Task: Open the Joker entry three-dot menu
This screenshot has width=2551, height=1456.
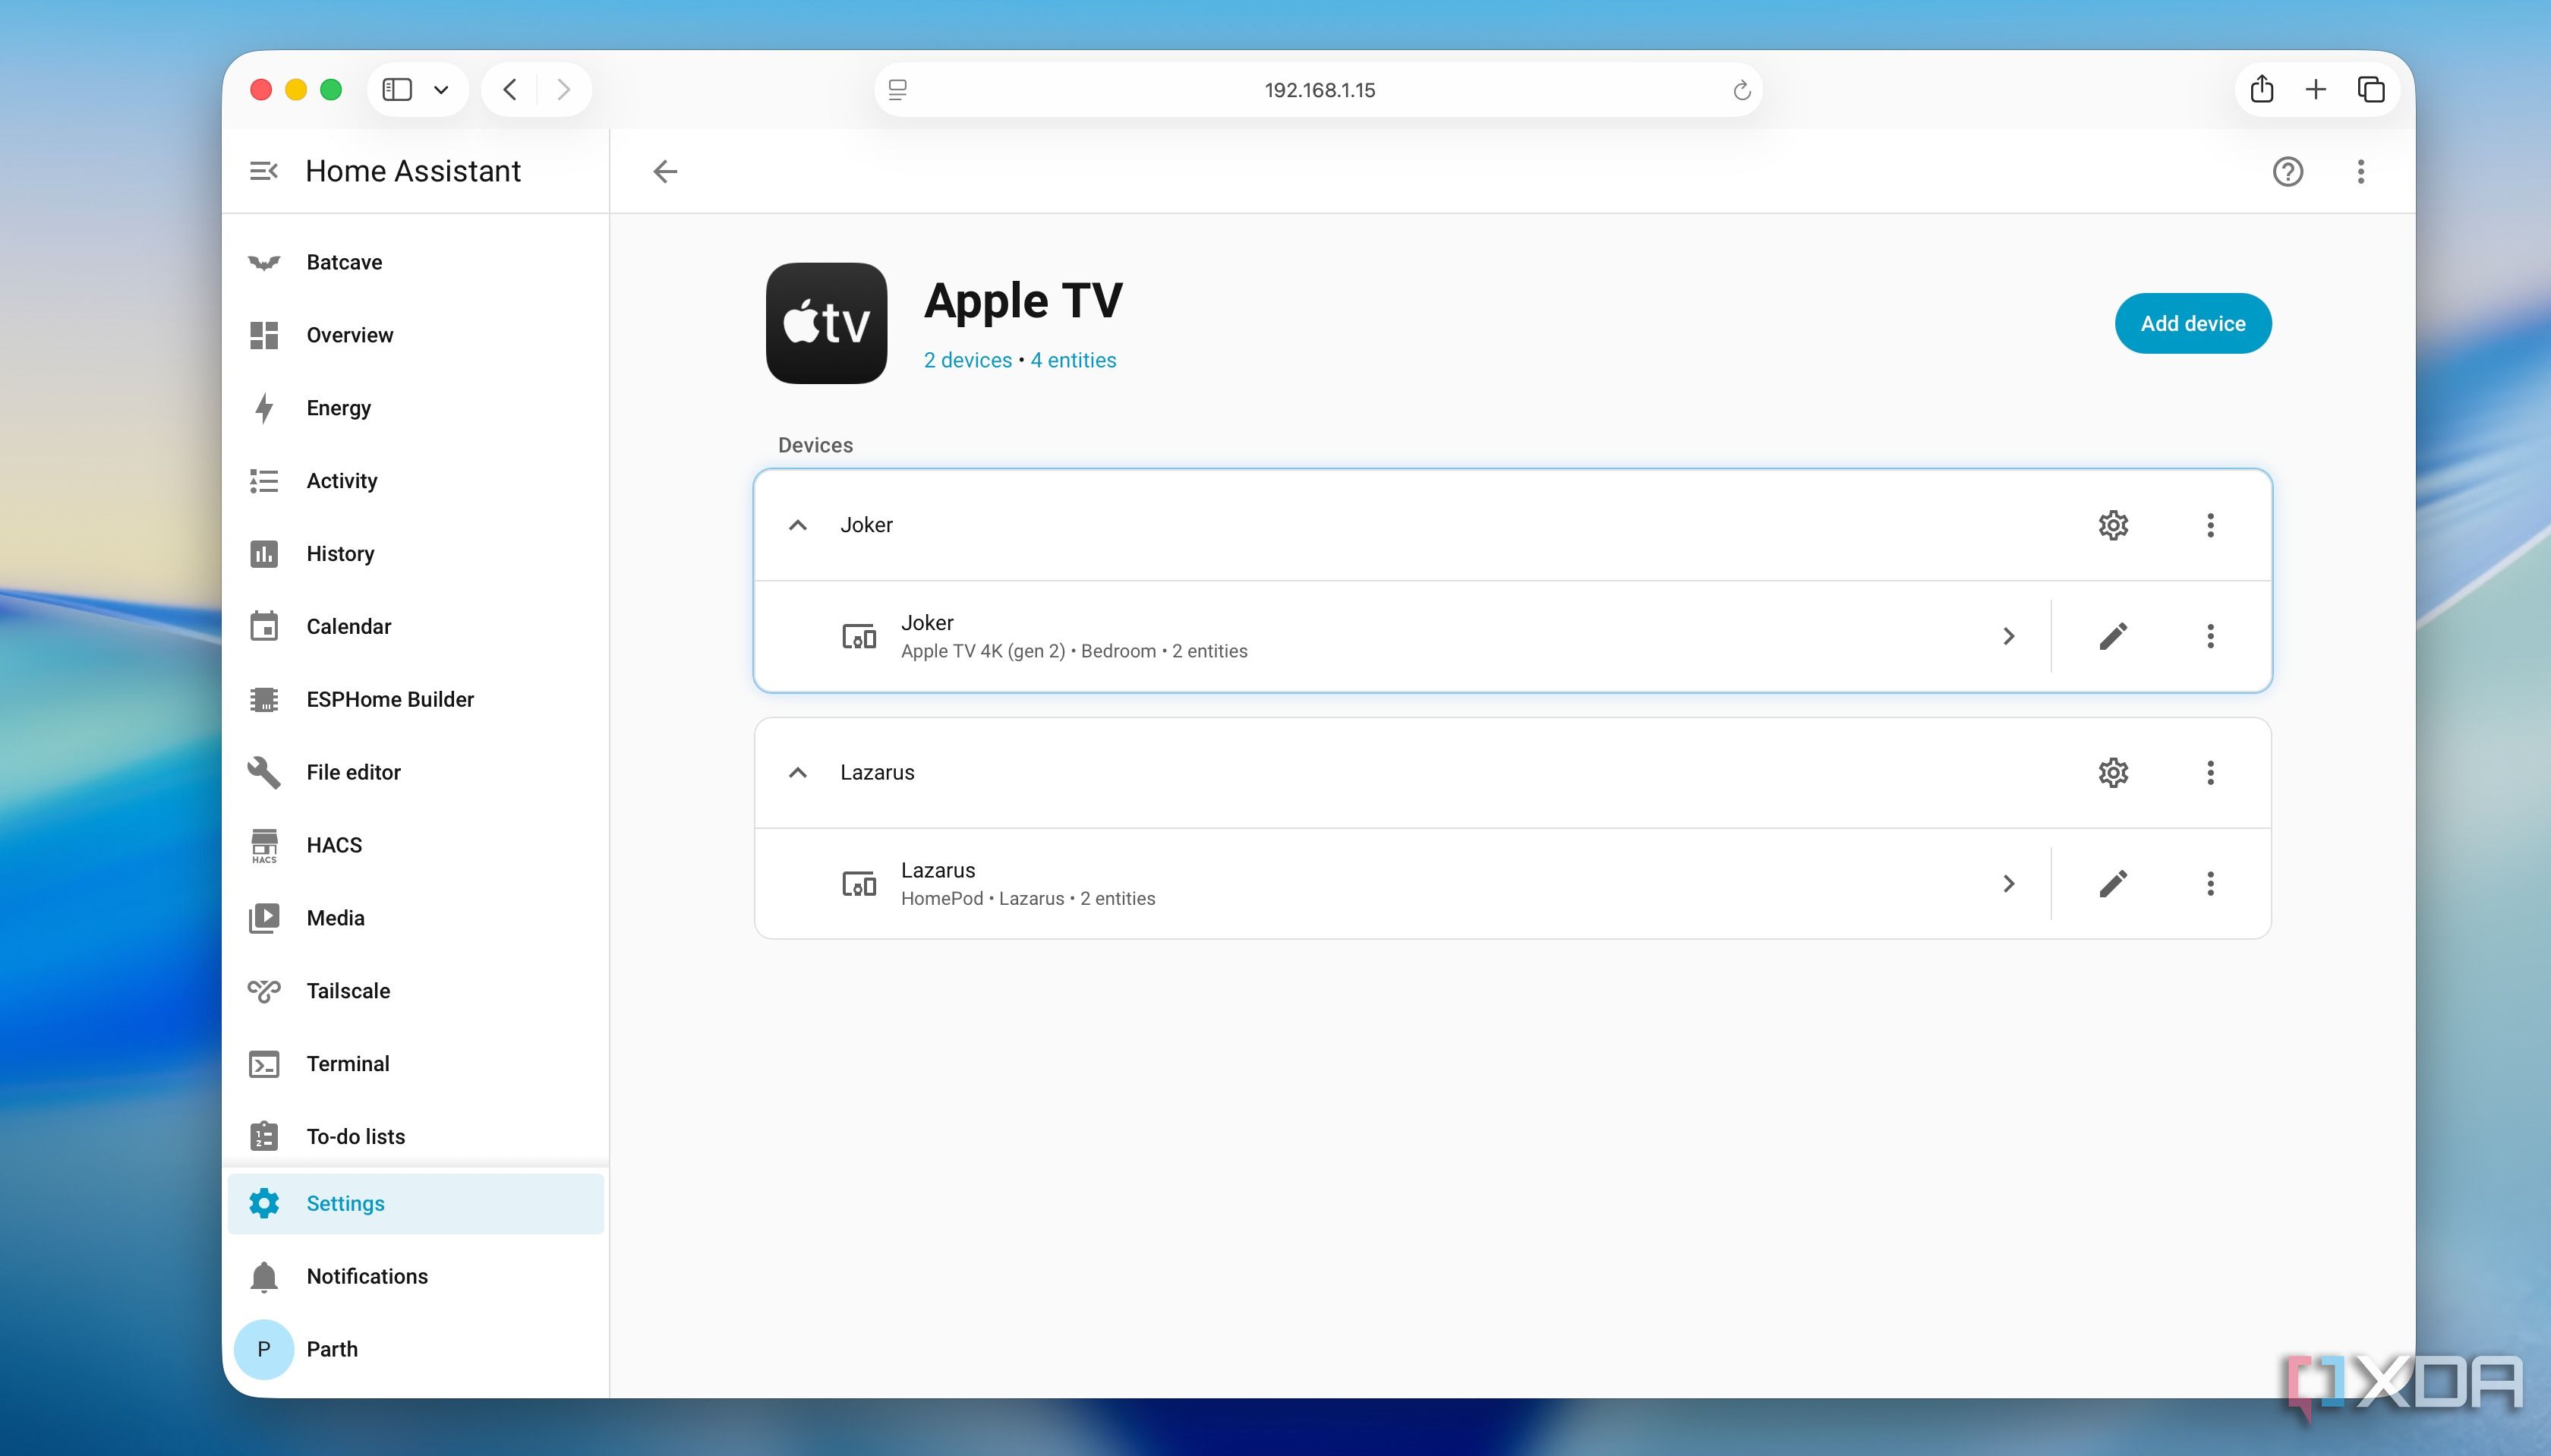Action: (x=2210, y=525)
